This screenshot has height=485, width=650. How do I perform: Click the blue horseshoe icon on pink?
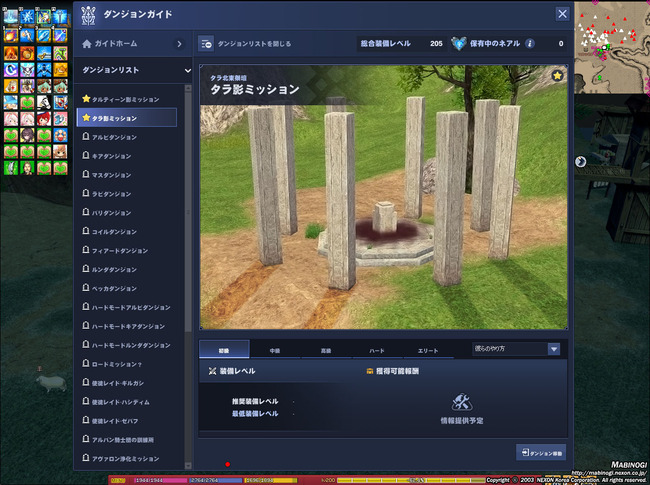click(60, 119)
